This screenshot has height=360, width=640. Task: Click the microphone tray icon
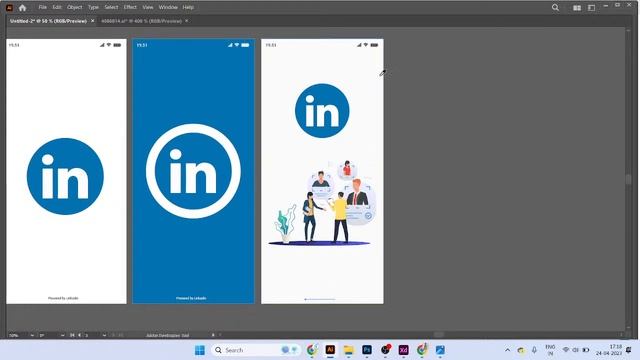[x=534, y=350]
